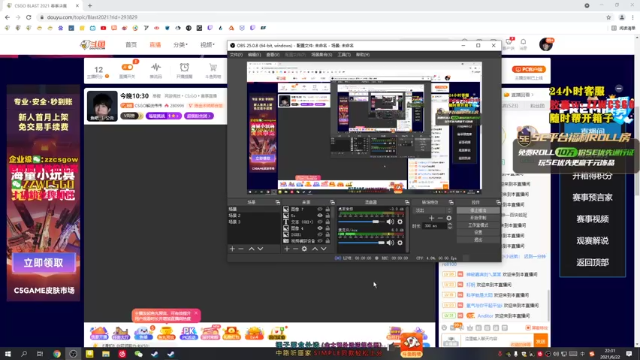Toggle lock on 文本 (GDI+) source
This screenshot has width=640, height=360.
click(x=327, y=222)
